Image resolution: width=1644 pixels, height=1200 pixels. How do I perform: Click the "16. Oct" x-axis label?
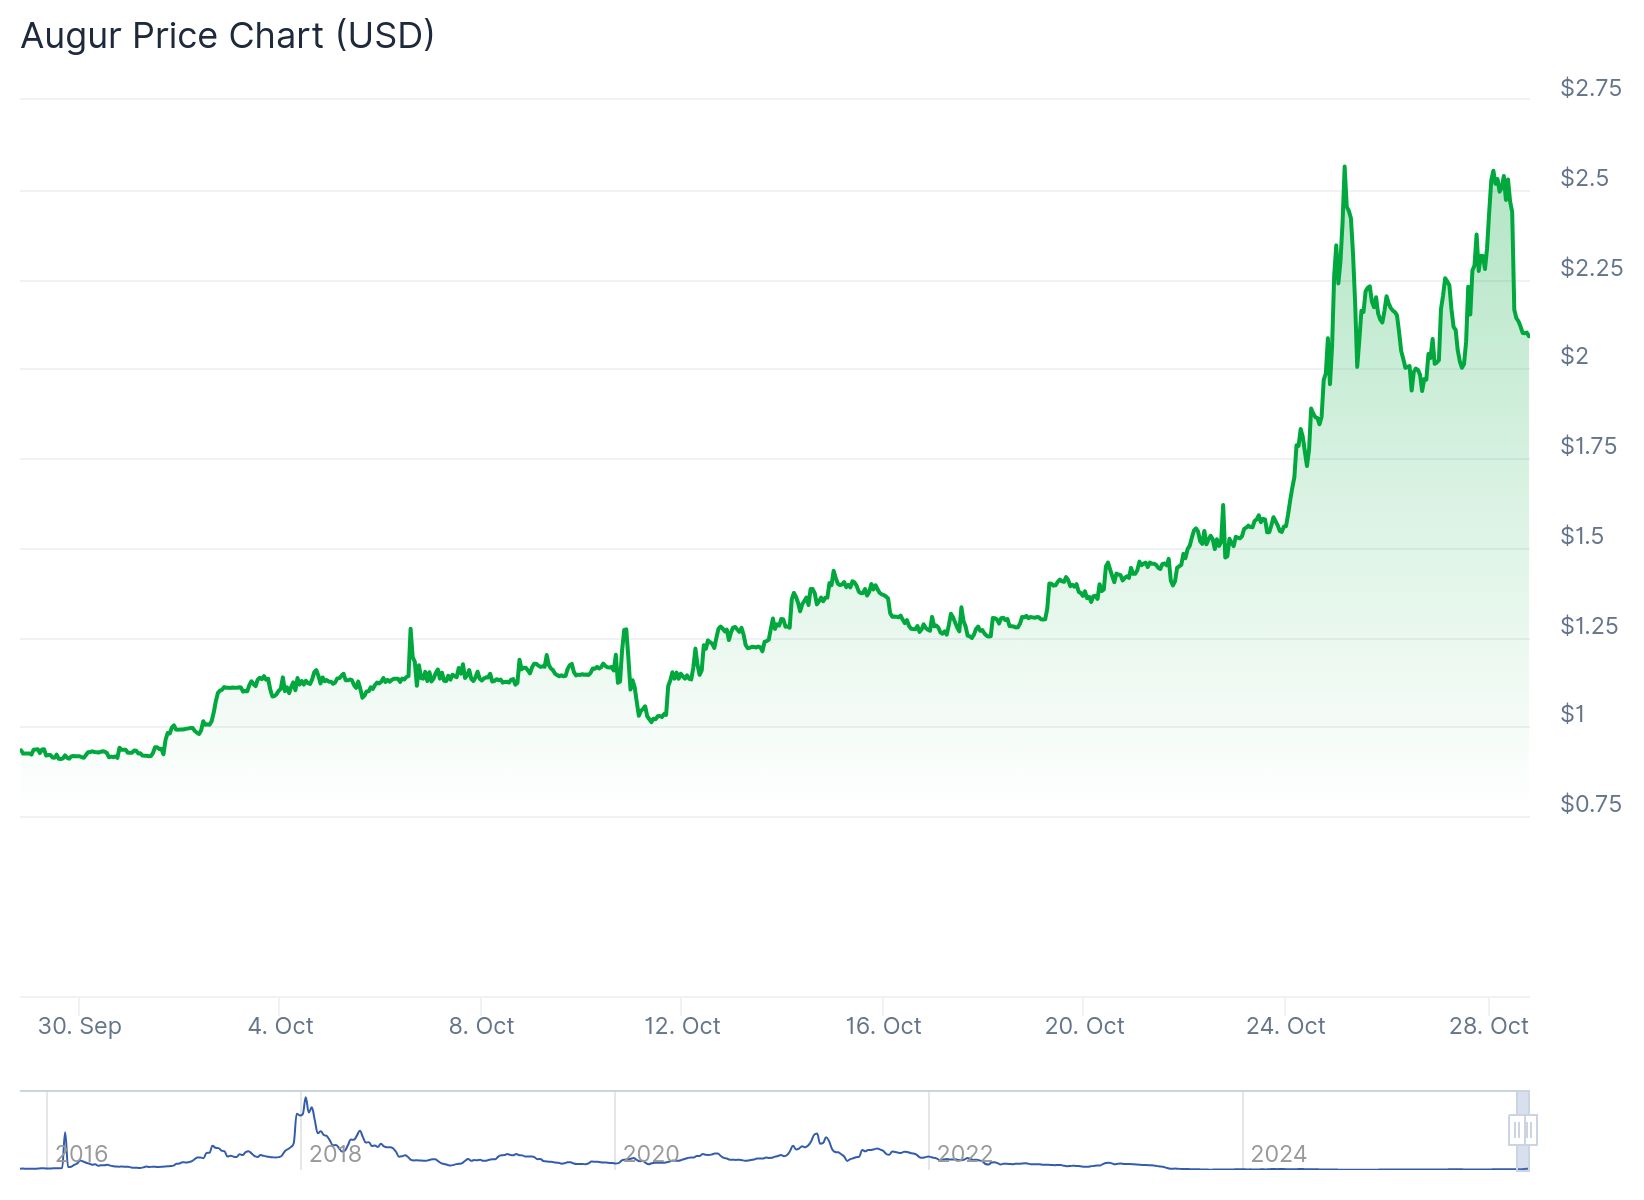(x=883, y=1026)
